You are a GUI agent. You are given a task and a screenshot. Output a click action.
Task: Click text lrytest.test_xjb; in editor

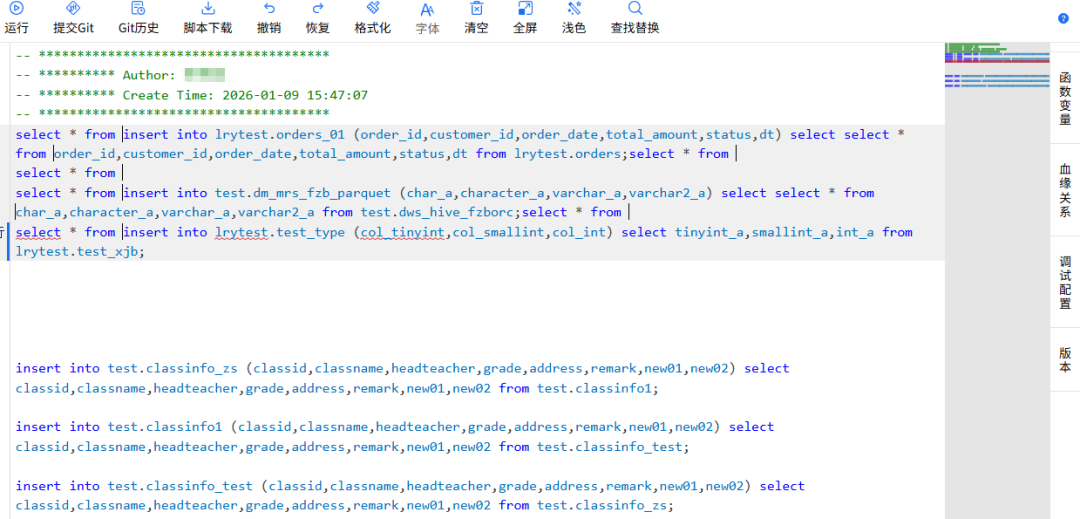pyautogui.click(x=81, y=252)
